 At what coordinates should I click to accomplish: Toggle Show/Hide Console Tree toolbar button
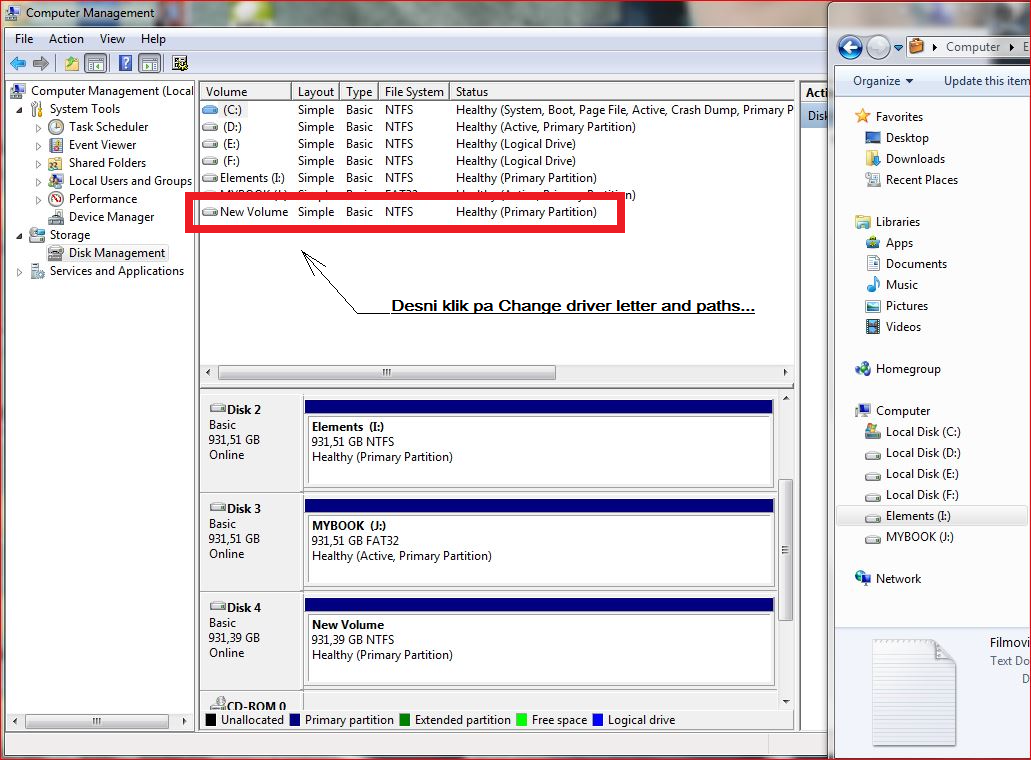96,64
